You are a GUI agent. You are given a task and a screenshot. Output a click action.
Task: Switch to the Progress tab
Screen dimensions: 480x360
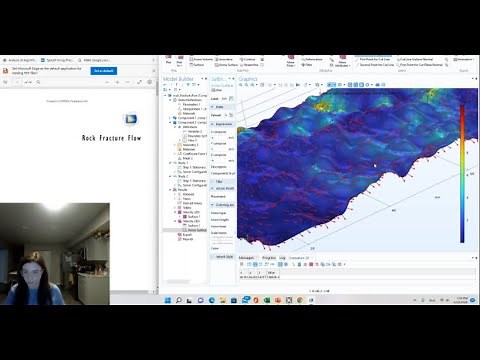269,258
